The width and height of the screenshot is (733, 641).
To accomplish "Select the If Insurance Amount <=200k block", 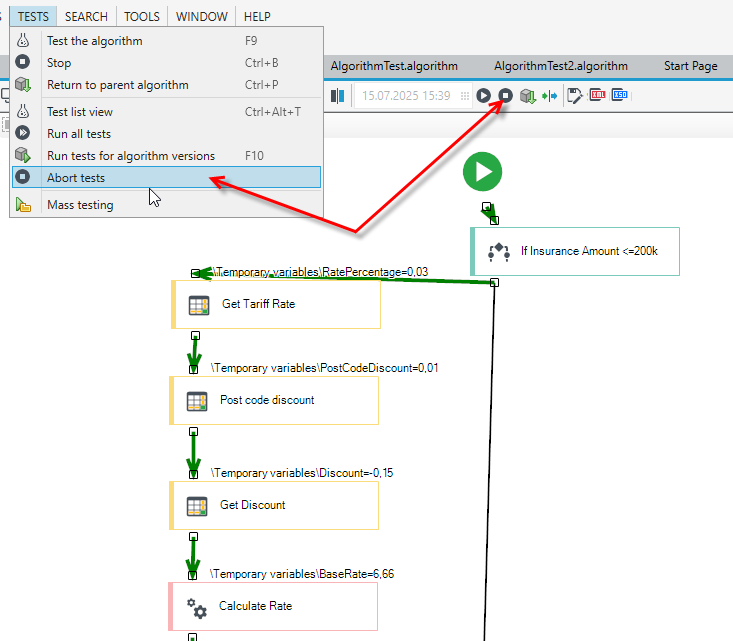I will 575,252.
